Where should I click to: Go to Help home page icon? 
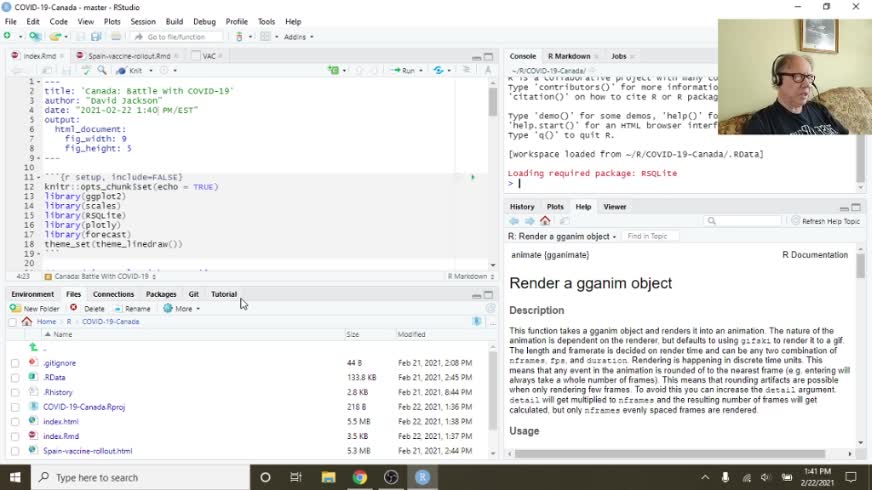coord(545,221)
